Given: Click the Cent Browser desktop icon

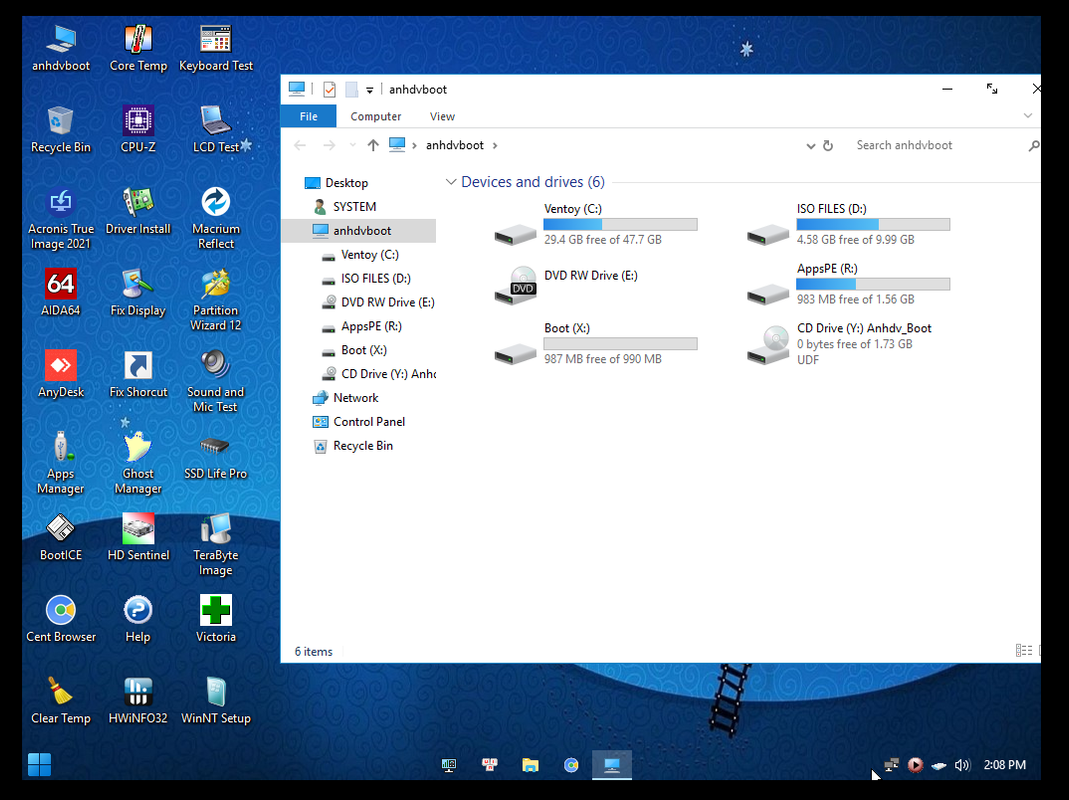Looking at the screenshot, I should point(61,619).
